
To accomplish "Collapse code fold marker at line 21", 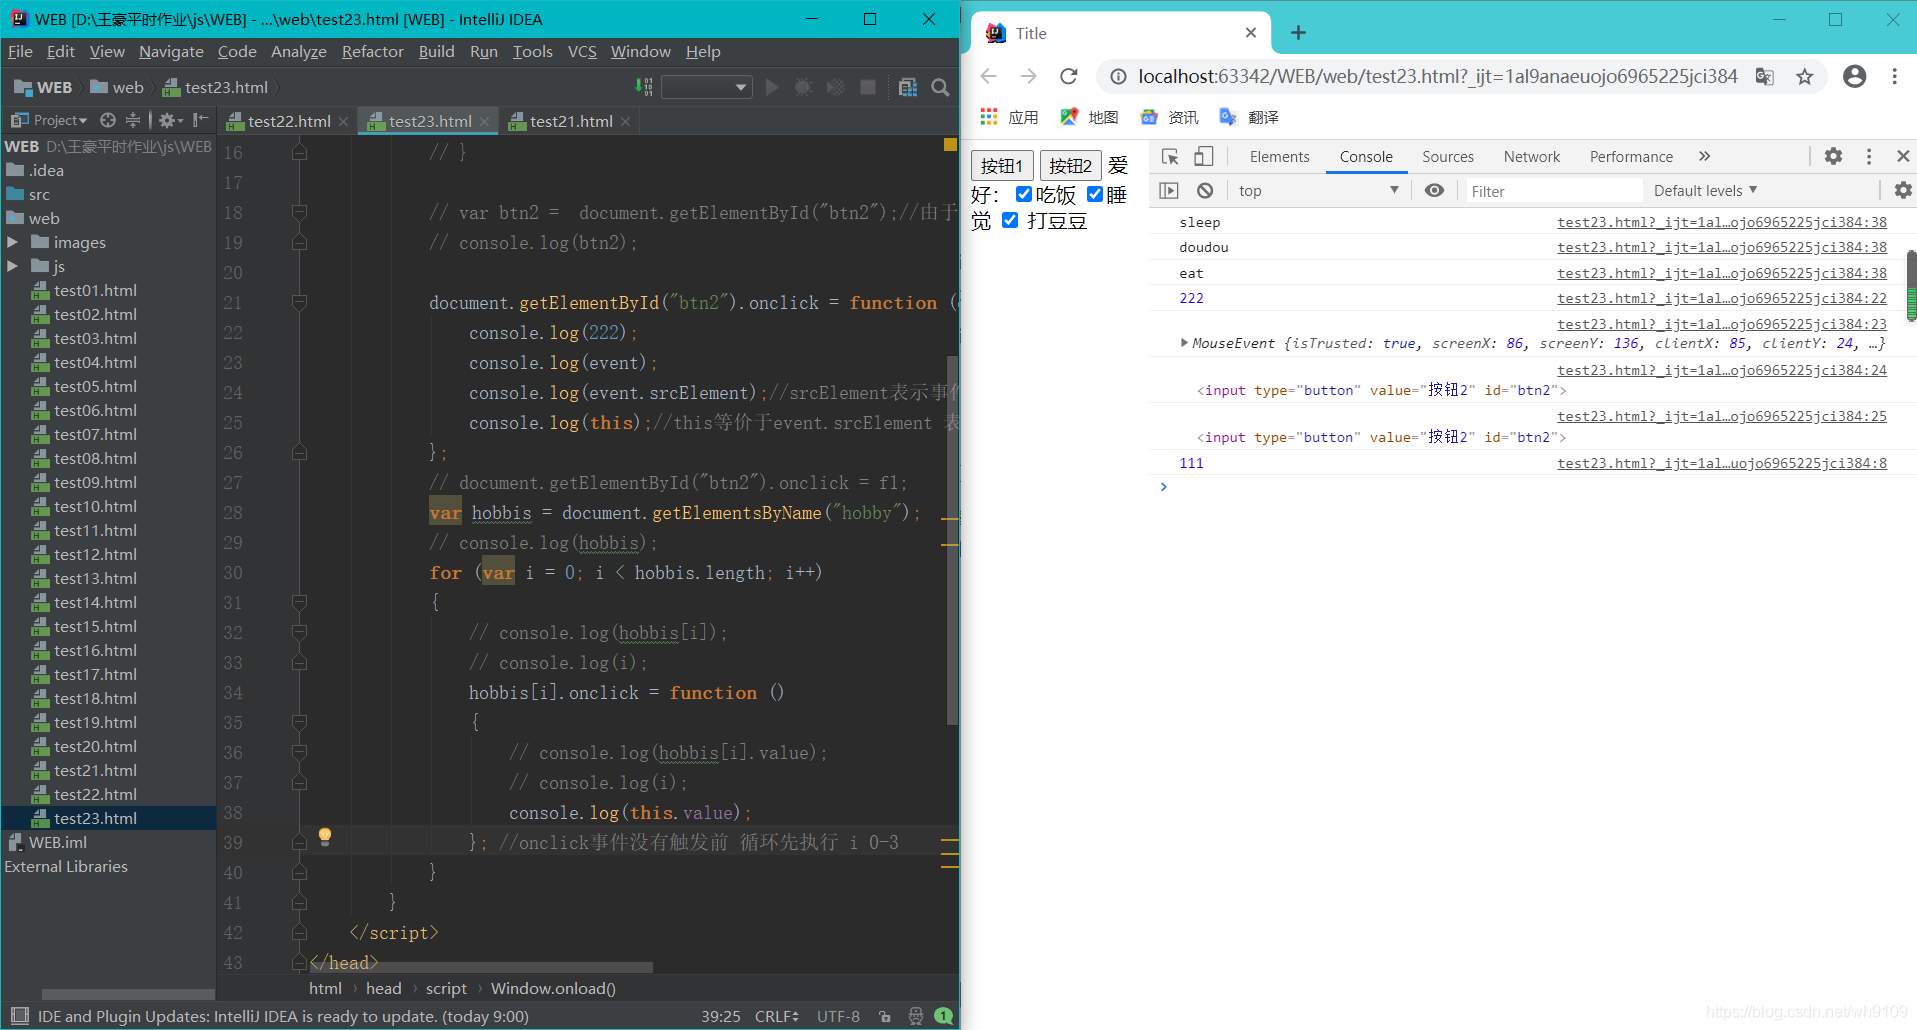I will pos(299,302).
